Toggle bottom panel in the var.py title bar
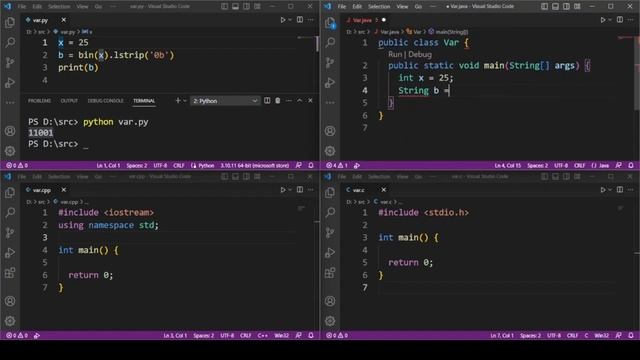 coord(236,7)
